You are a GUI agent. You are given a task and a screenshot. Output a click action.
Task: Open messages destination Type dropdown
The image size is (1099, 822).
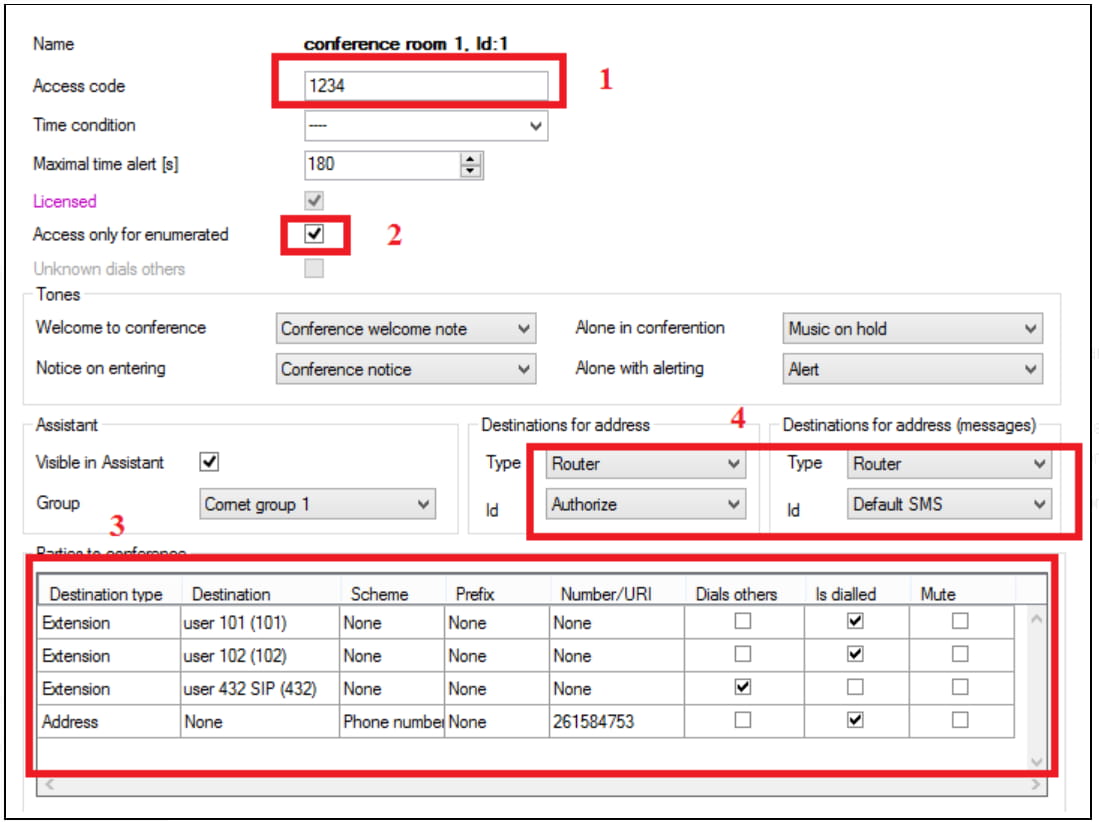pos(949,464)
